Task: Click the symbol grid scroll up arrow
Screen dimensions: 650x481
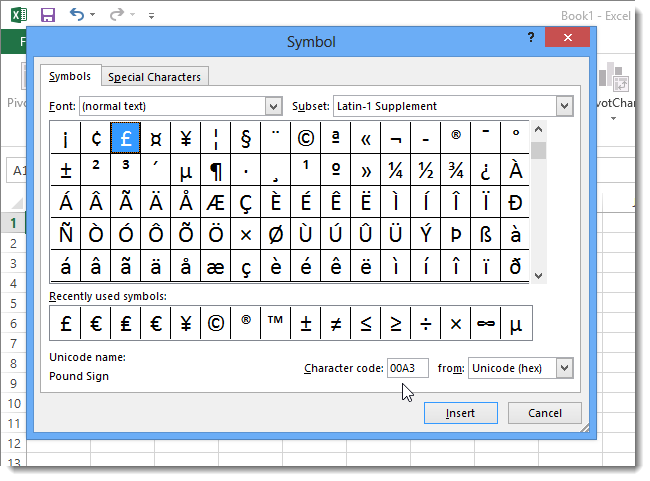Action: tap(538, 129)
